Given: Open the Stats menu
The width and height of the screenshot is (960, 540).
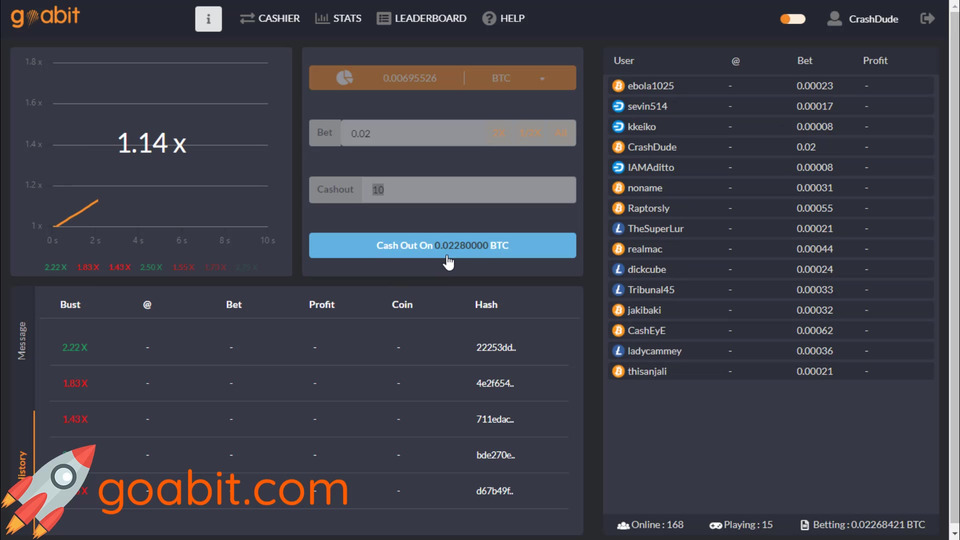Looking at the screenshot, I should [338, 18].
